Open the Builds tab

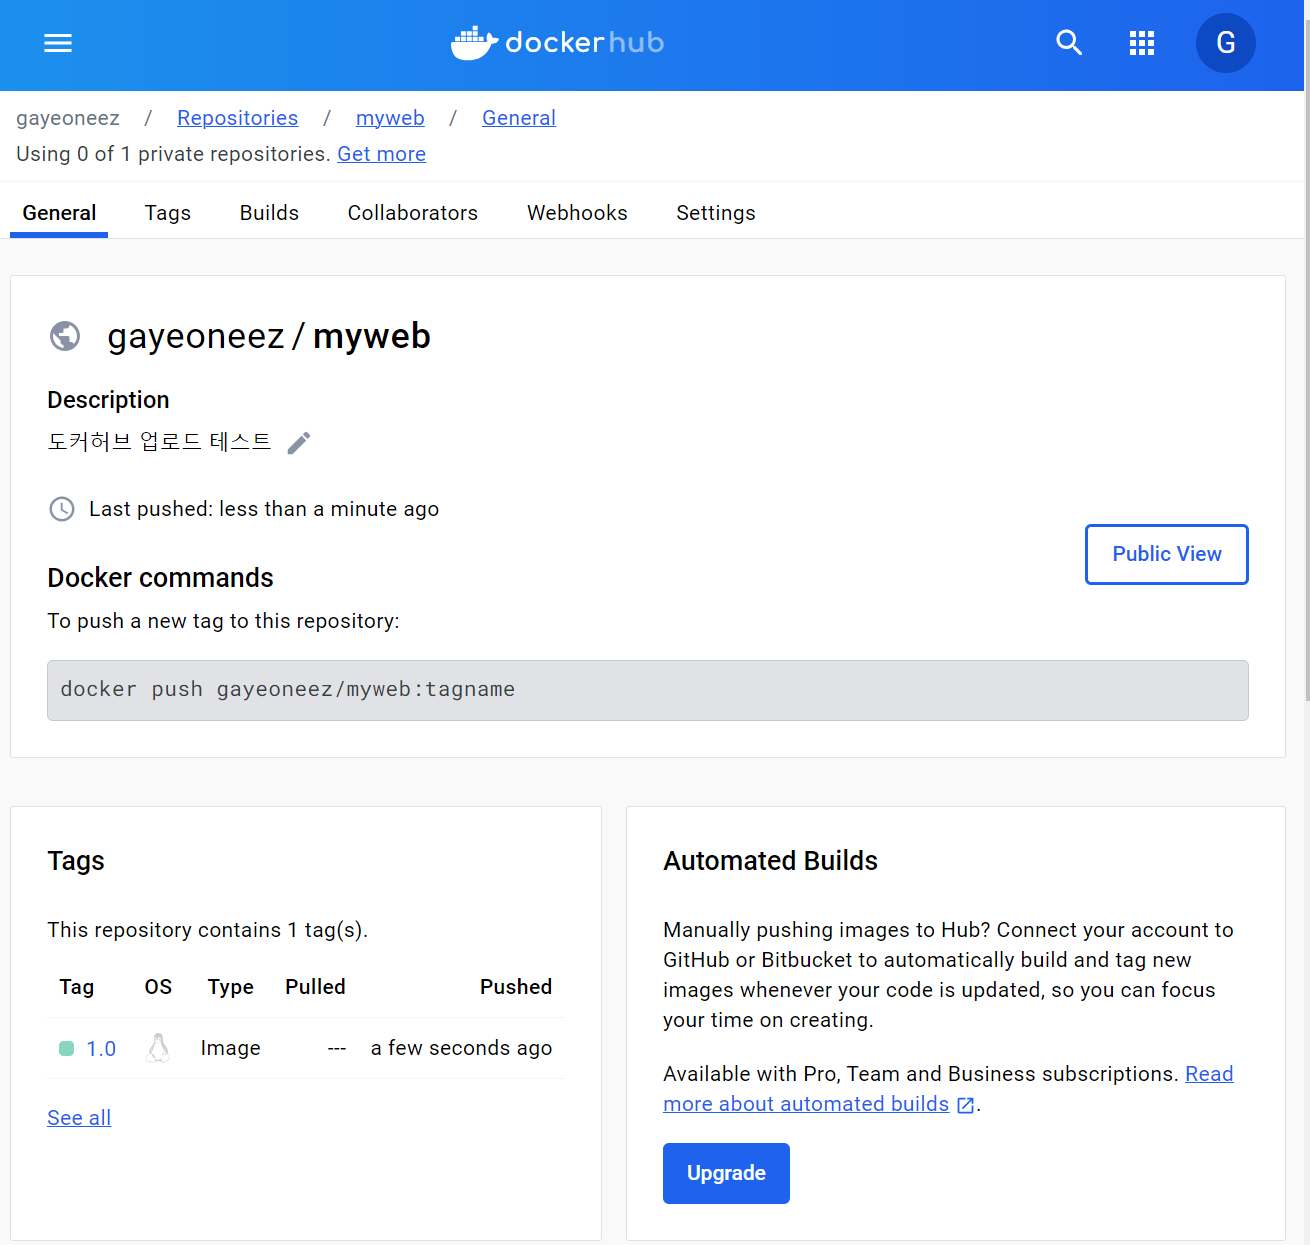(x=269, y=213)
